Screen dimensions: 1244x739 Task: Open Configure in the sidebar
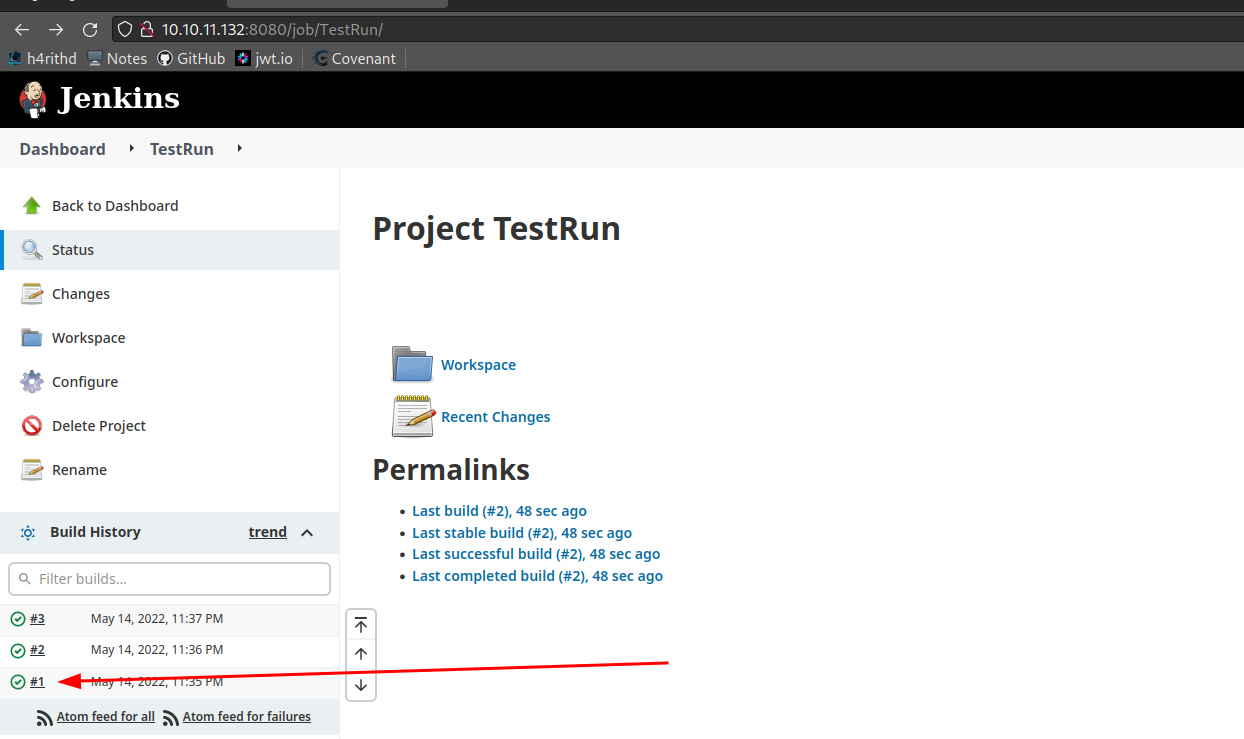tap(170, 382)
